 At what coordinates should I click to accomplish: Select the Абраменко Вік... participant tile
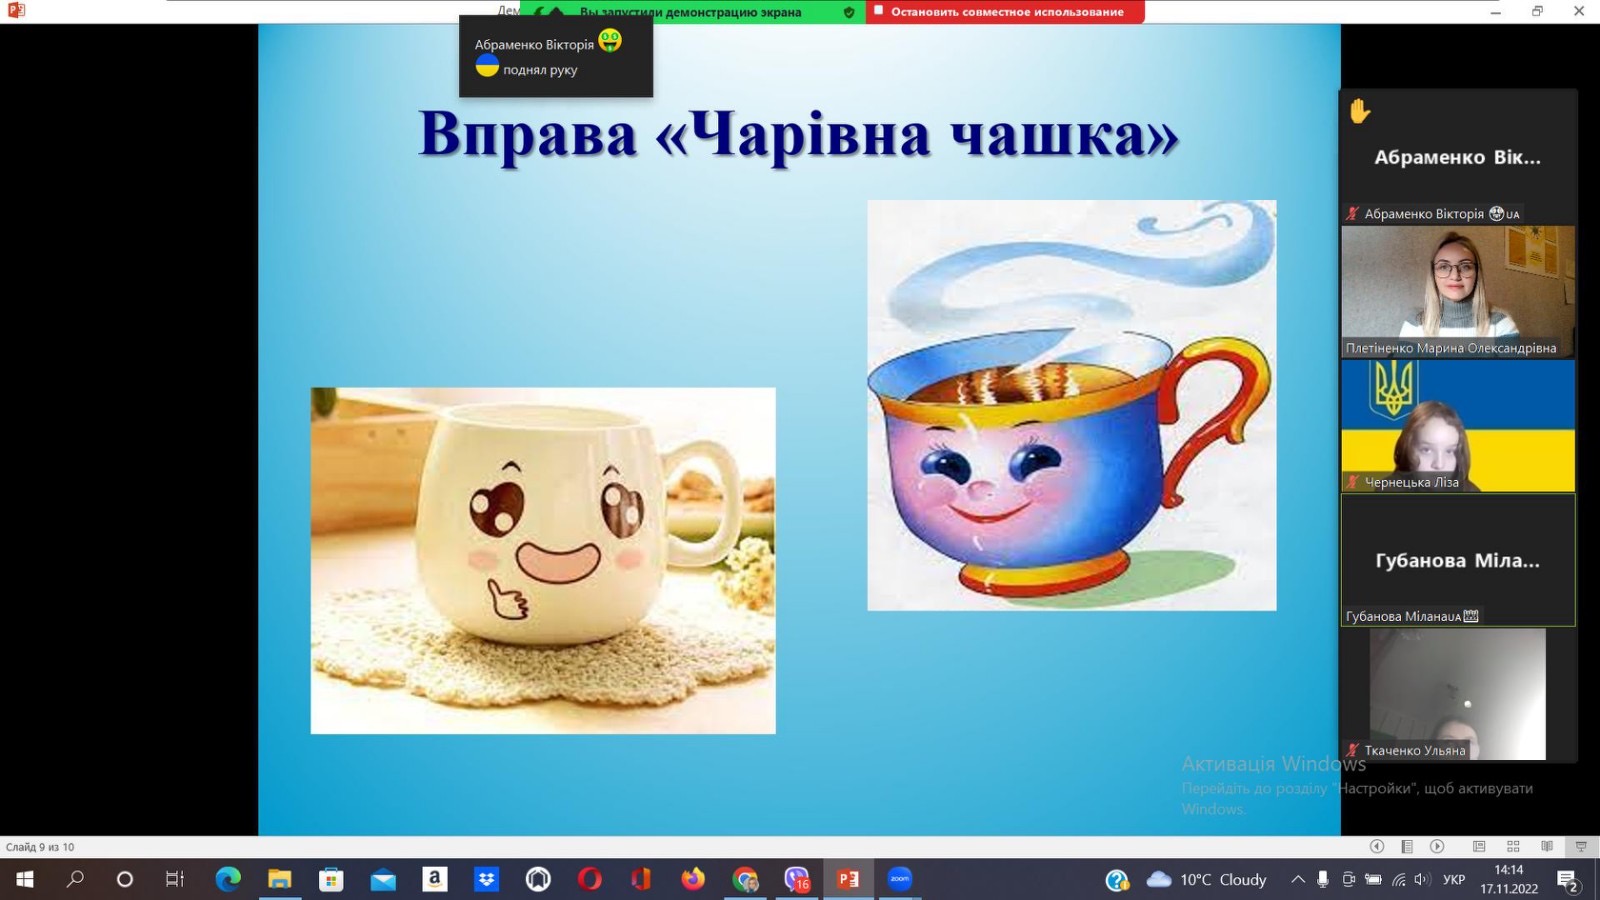click(1458, 157)
